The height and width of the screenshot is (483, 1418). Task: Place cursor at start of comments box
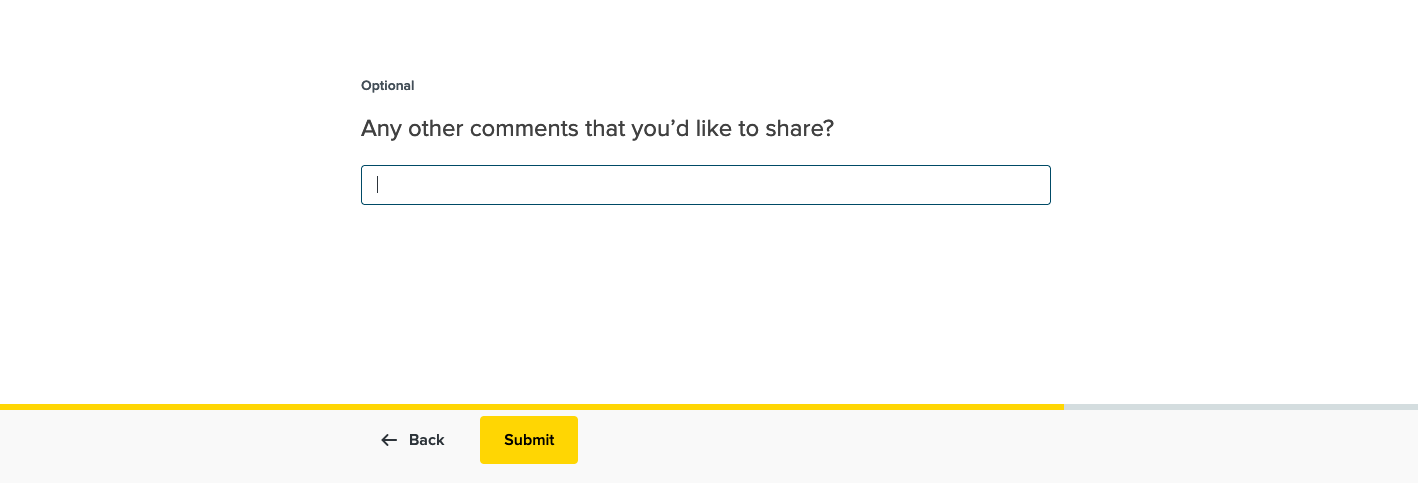coord(379,185)
